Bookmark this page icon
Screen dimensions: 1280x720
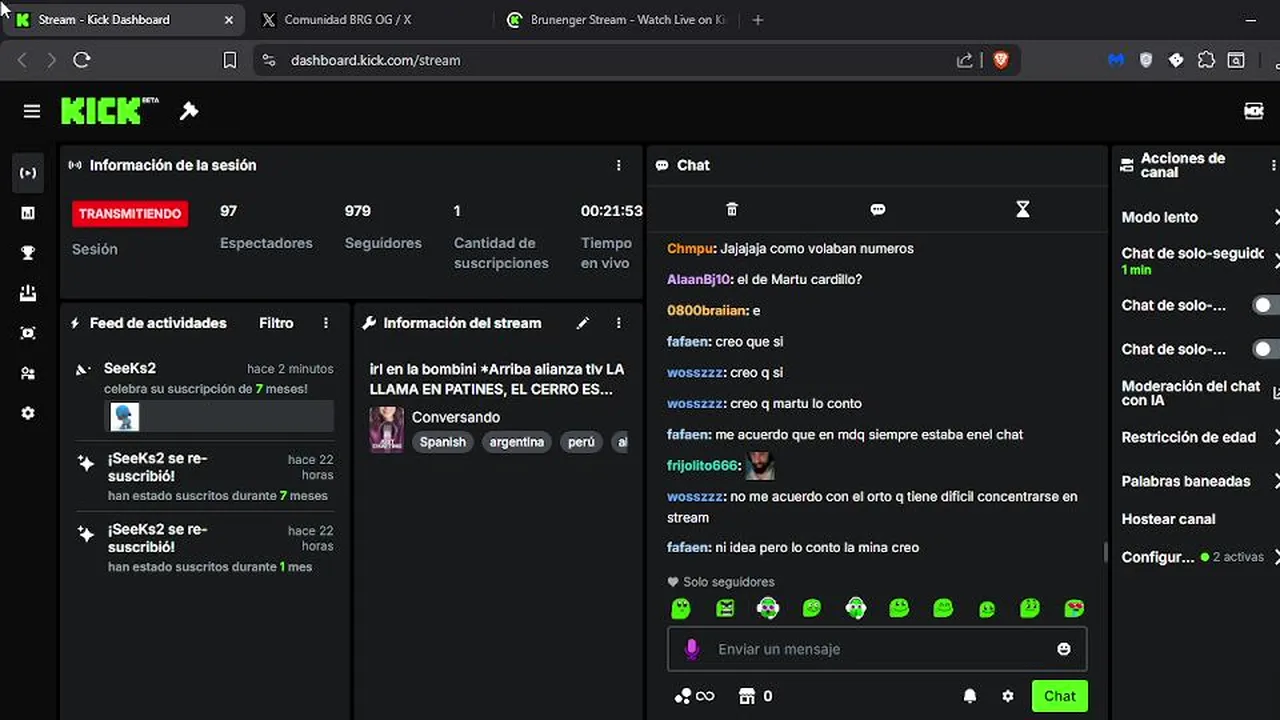[229, 60]
